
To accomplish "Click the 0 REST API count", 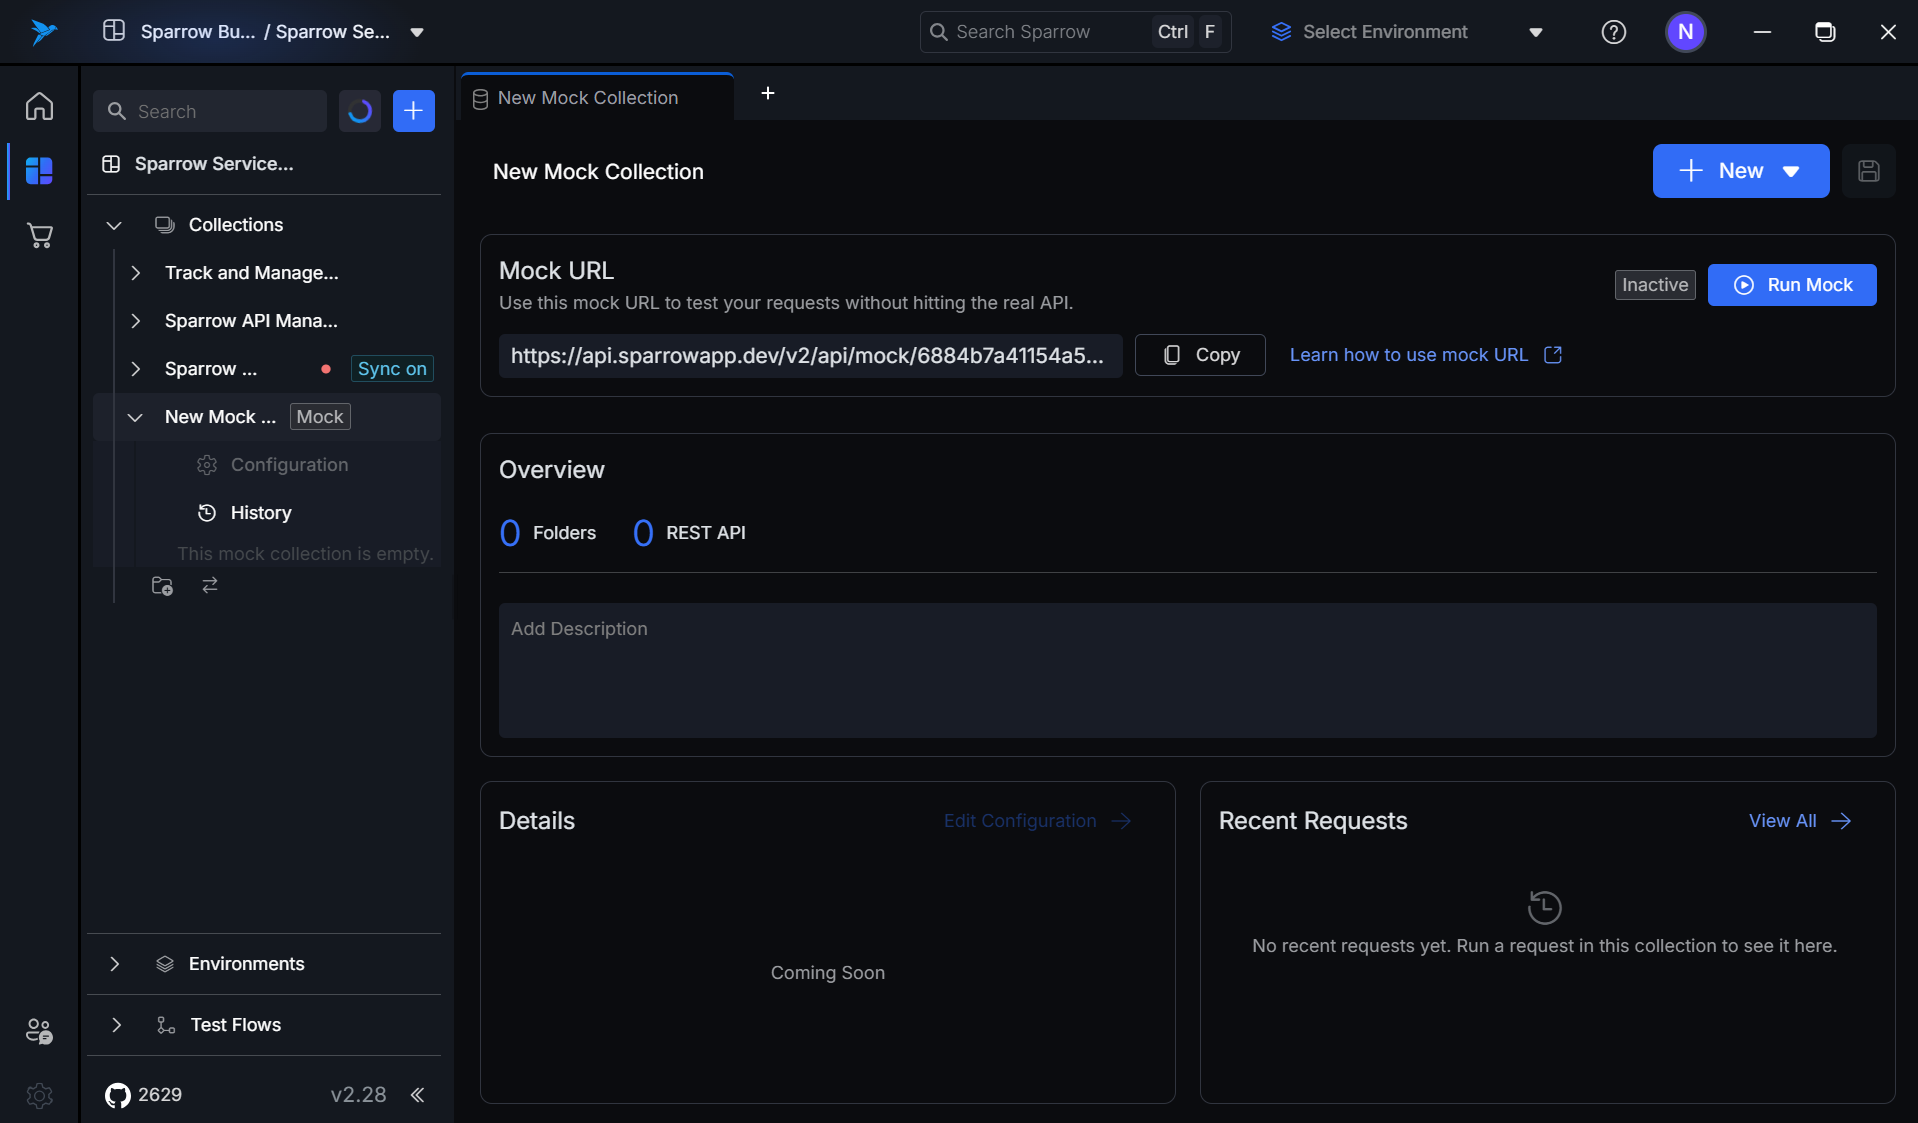I will (x=690, y=533).
